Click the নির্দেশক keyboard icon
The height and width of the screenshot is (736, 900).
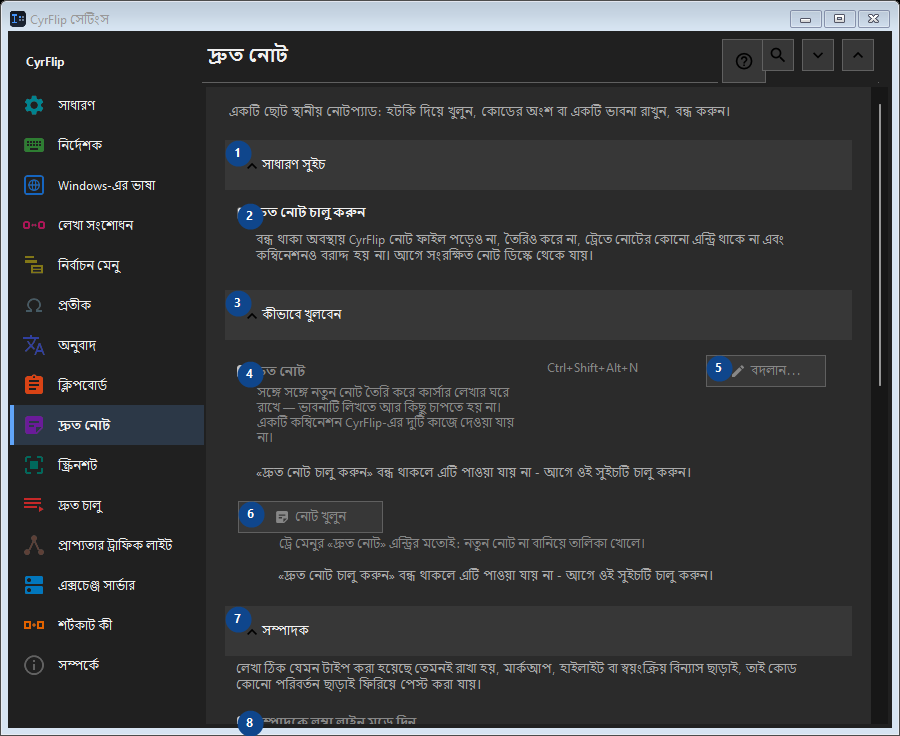click(34, 145)
